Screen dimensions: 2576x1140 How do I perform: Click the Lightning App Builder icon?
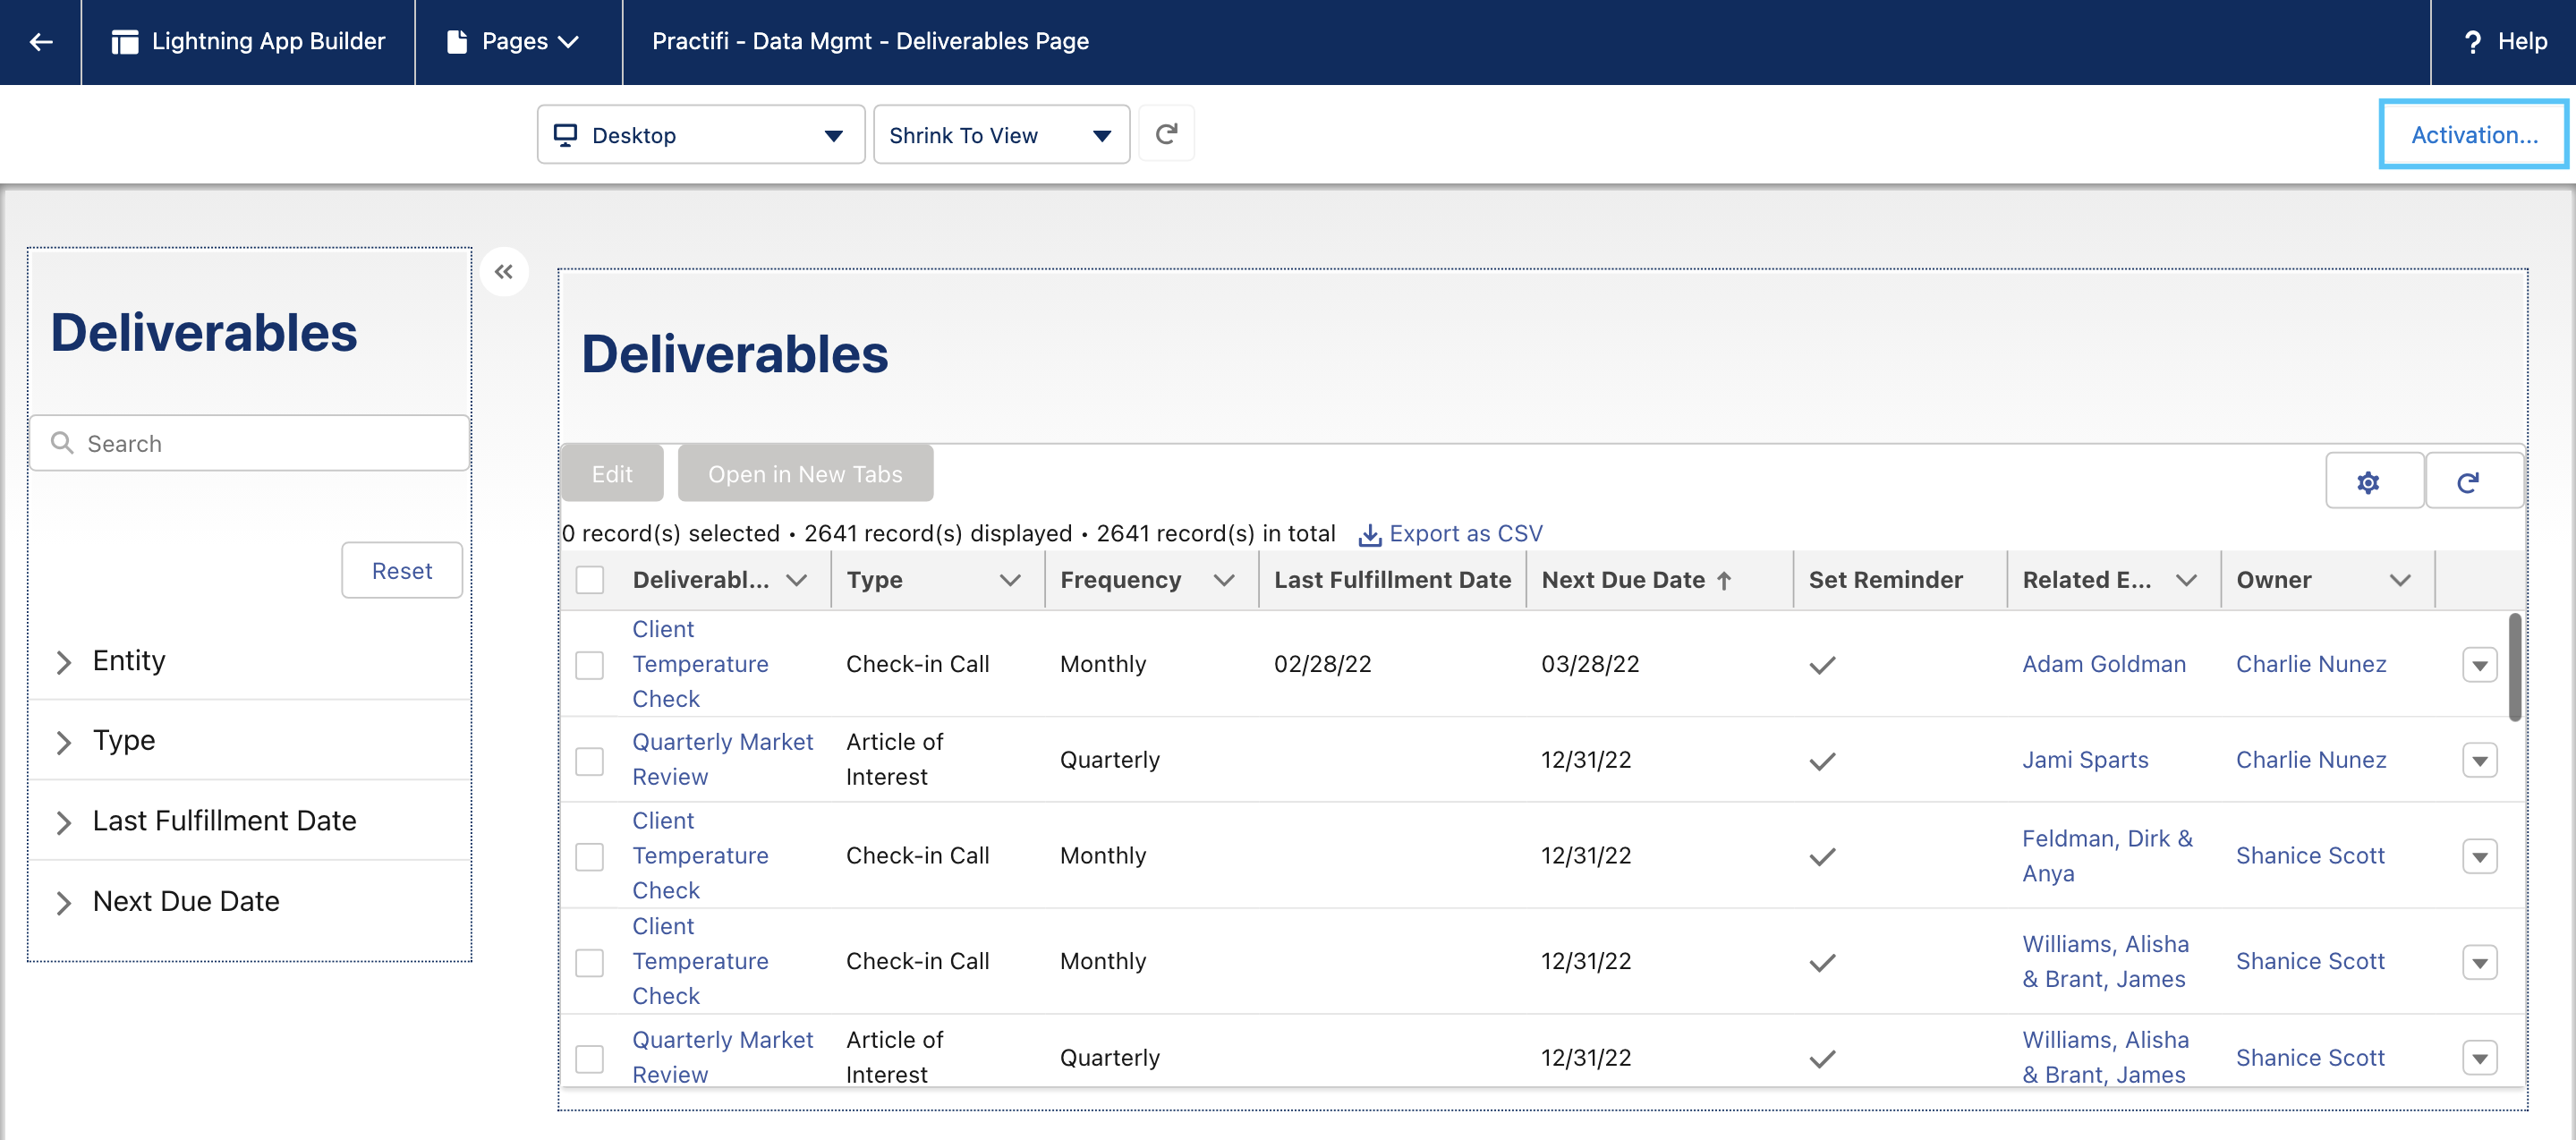[x=125, y=42]
